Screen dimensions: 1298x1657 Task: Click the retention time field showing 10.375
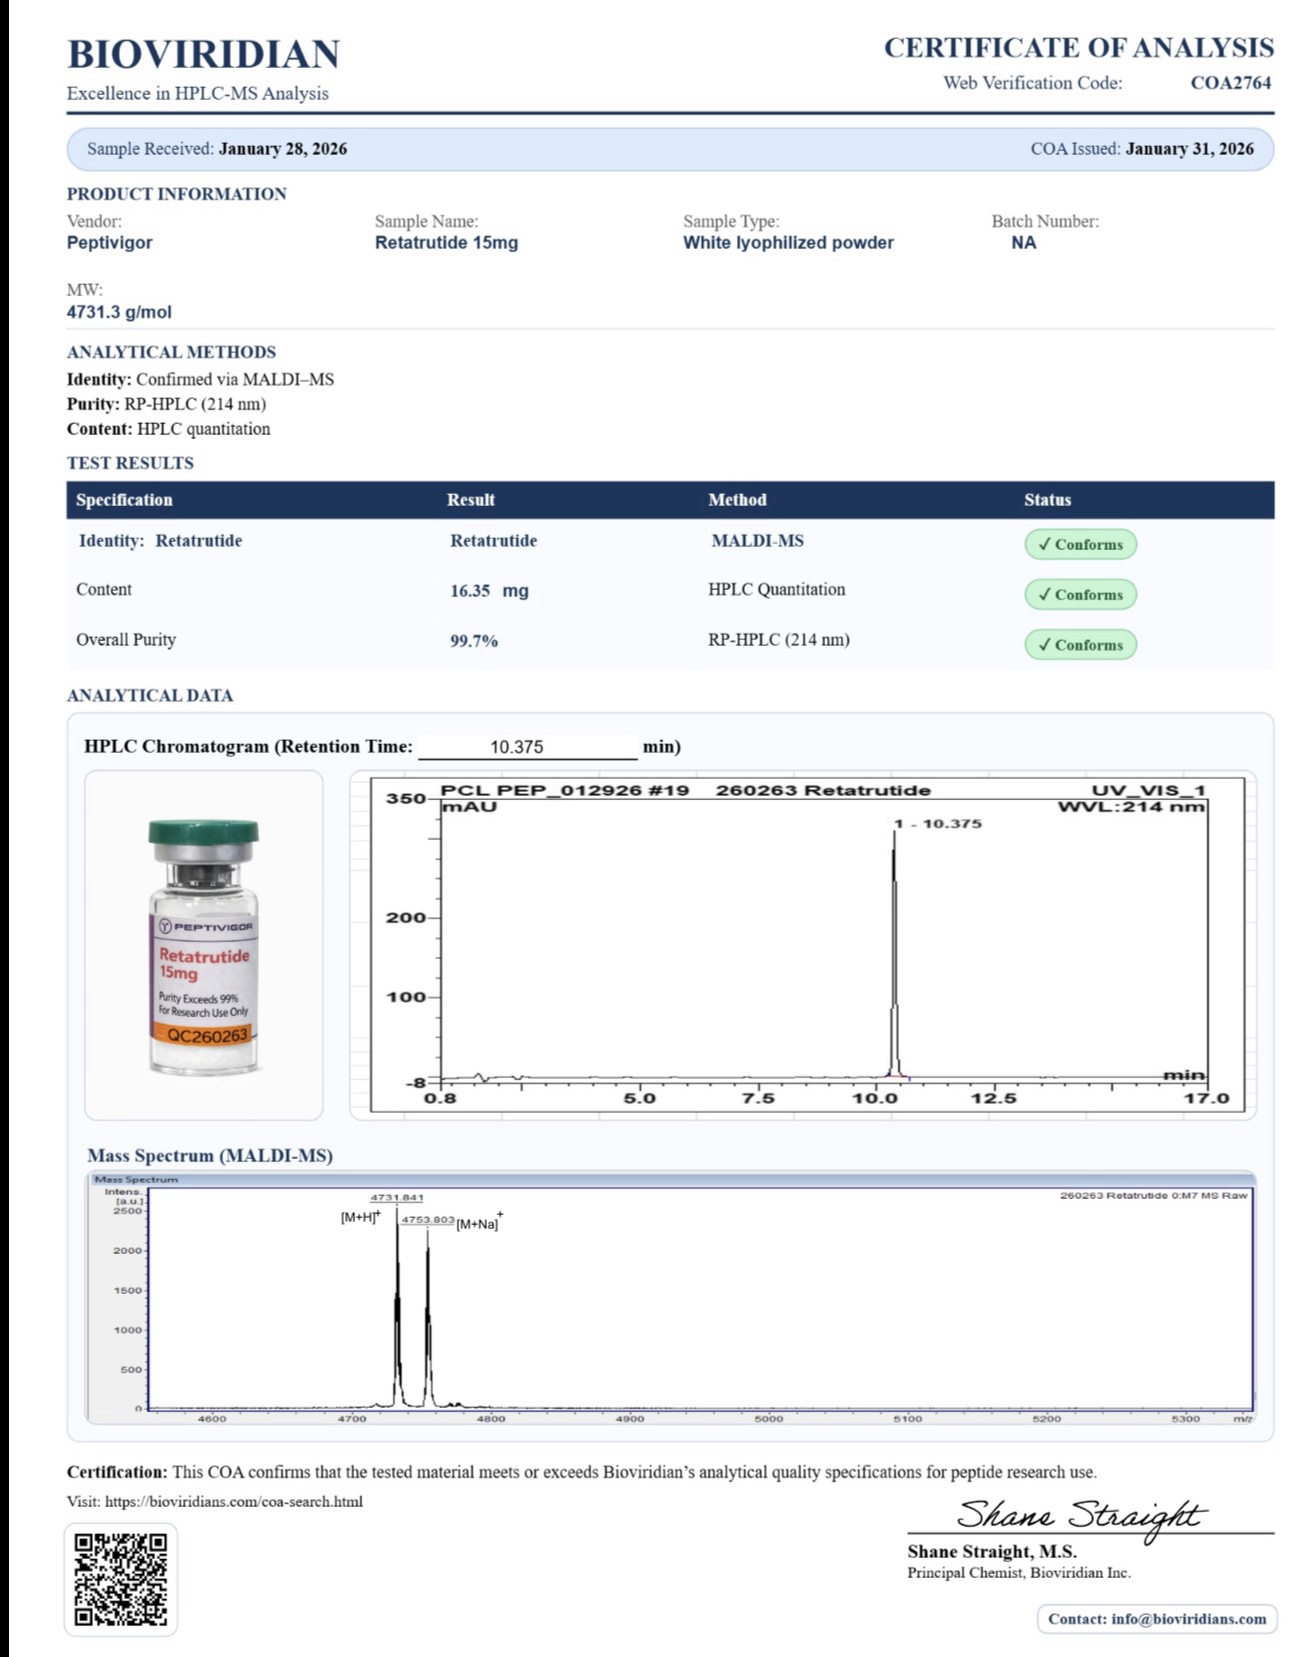[x=527, y=747]
